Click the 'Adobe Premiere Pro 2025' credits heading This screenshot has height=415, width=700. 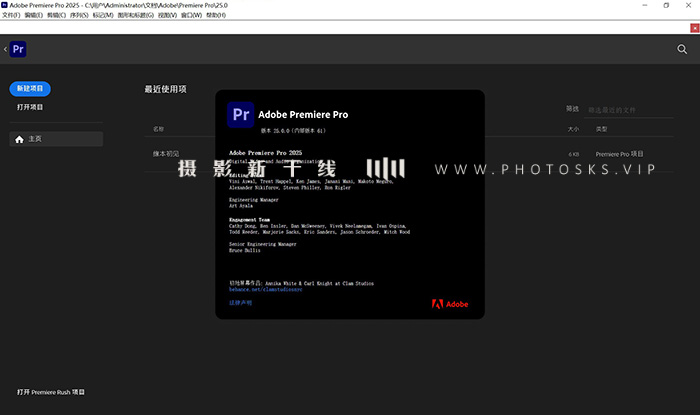coord(265,153)
